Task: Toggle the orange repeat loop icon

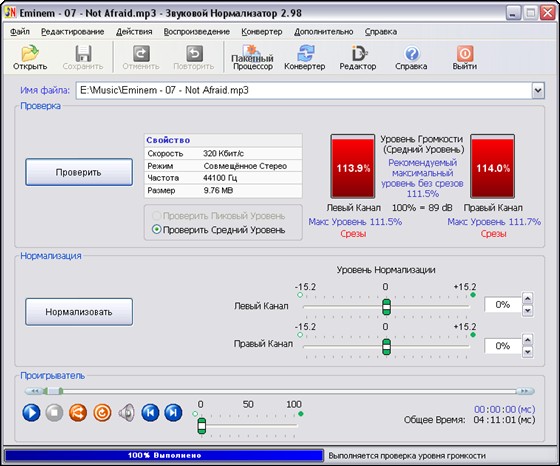Action: [102, 413]
